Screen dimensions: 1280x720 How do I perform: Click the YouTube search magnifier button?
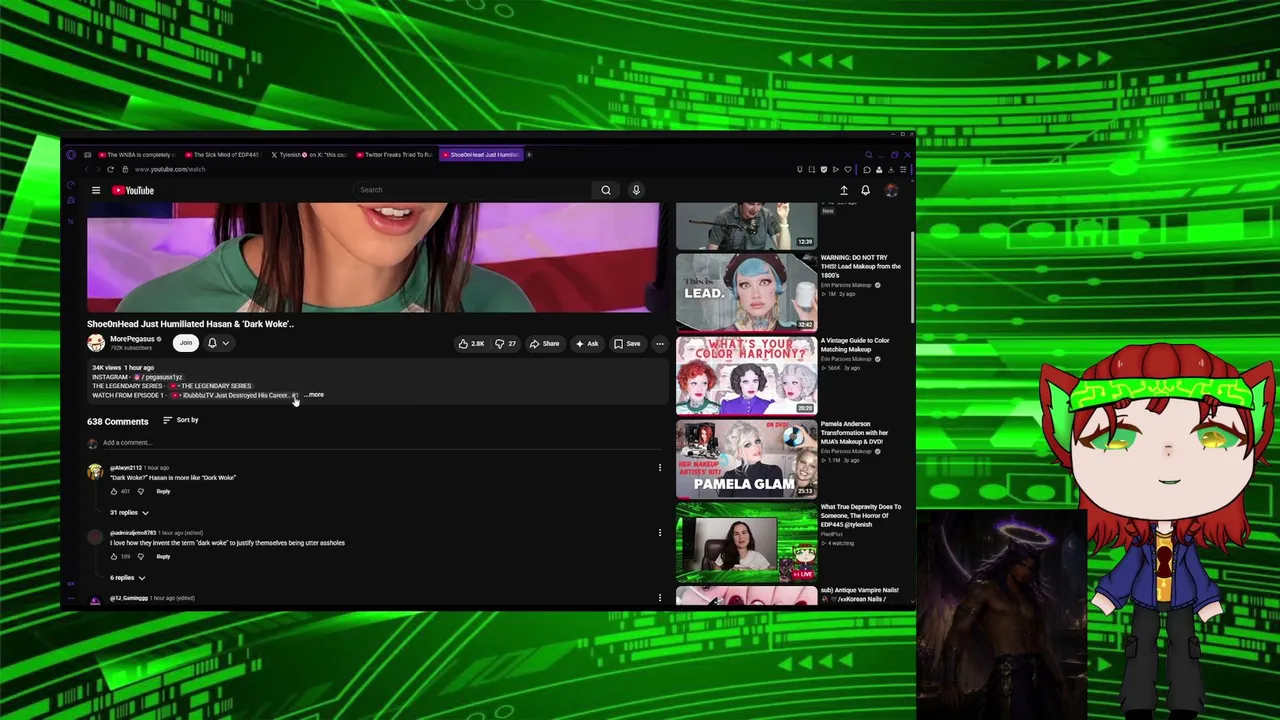606,190
